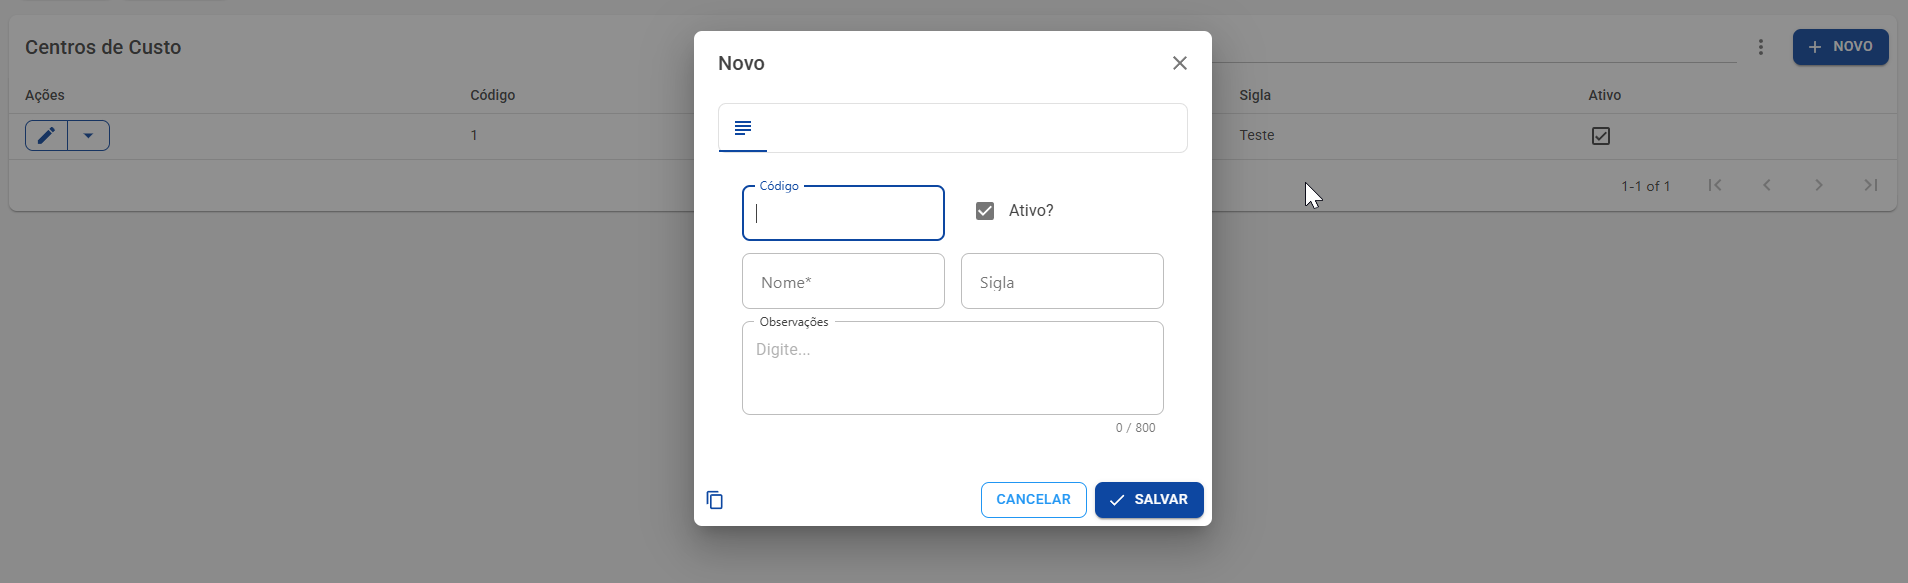Select the 'Teste' cell in Sigla column
The height and width of the screenshot is (583, 1908).
coord(1257,135)
